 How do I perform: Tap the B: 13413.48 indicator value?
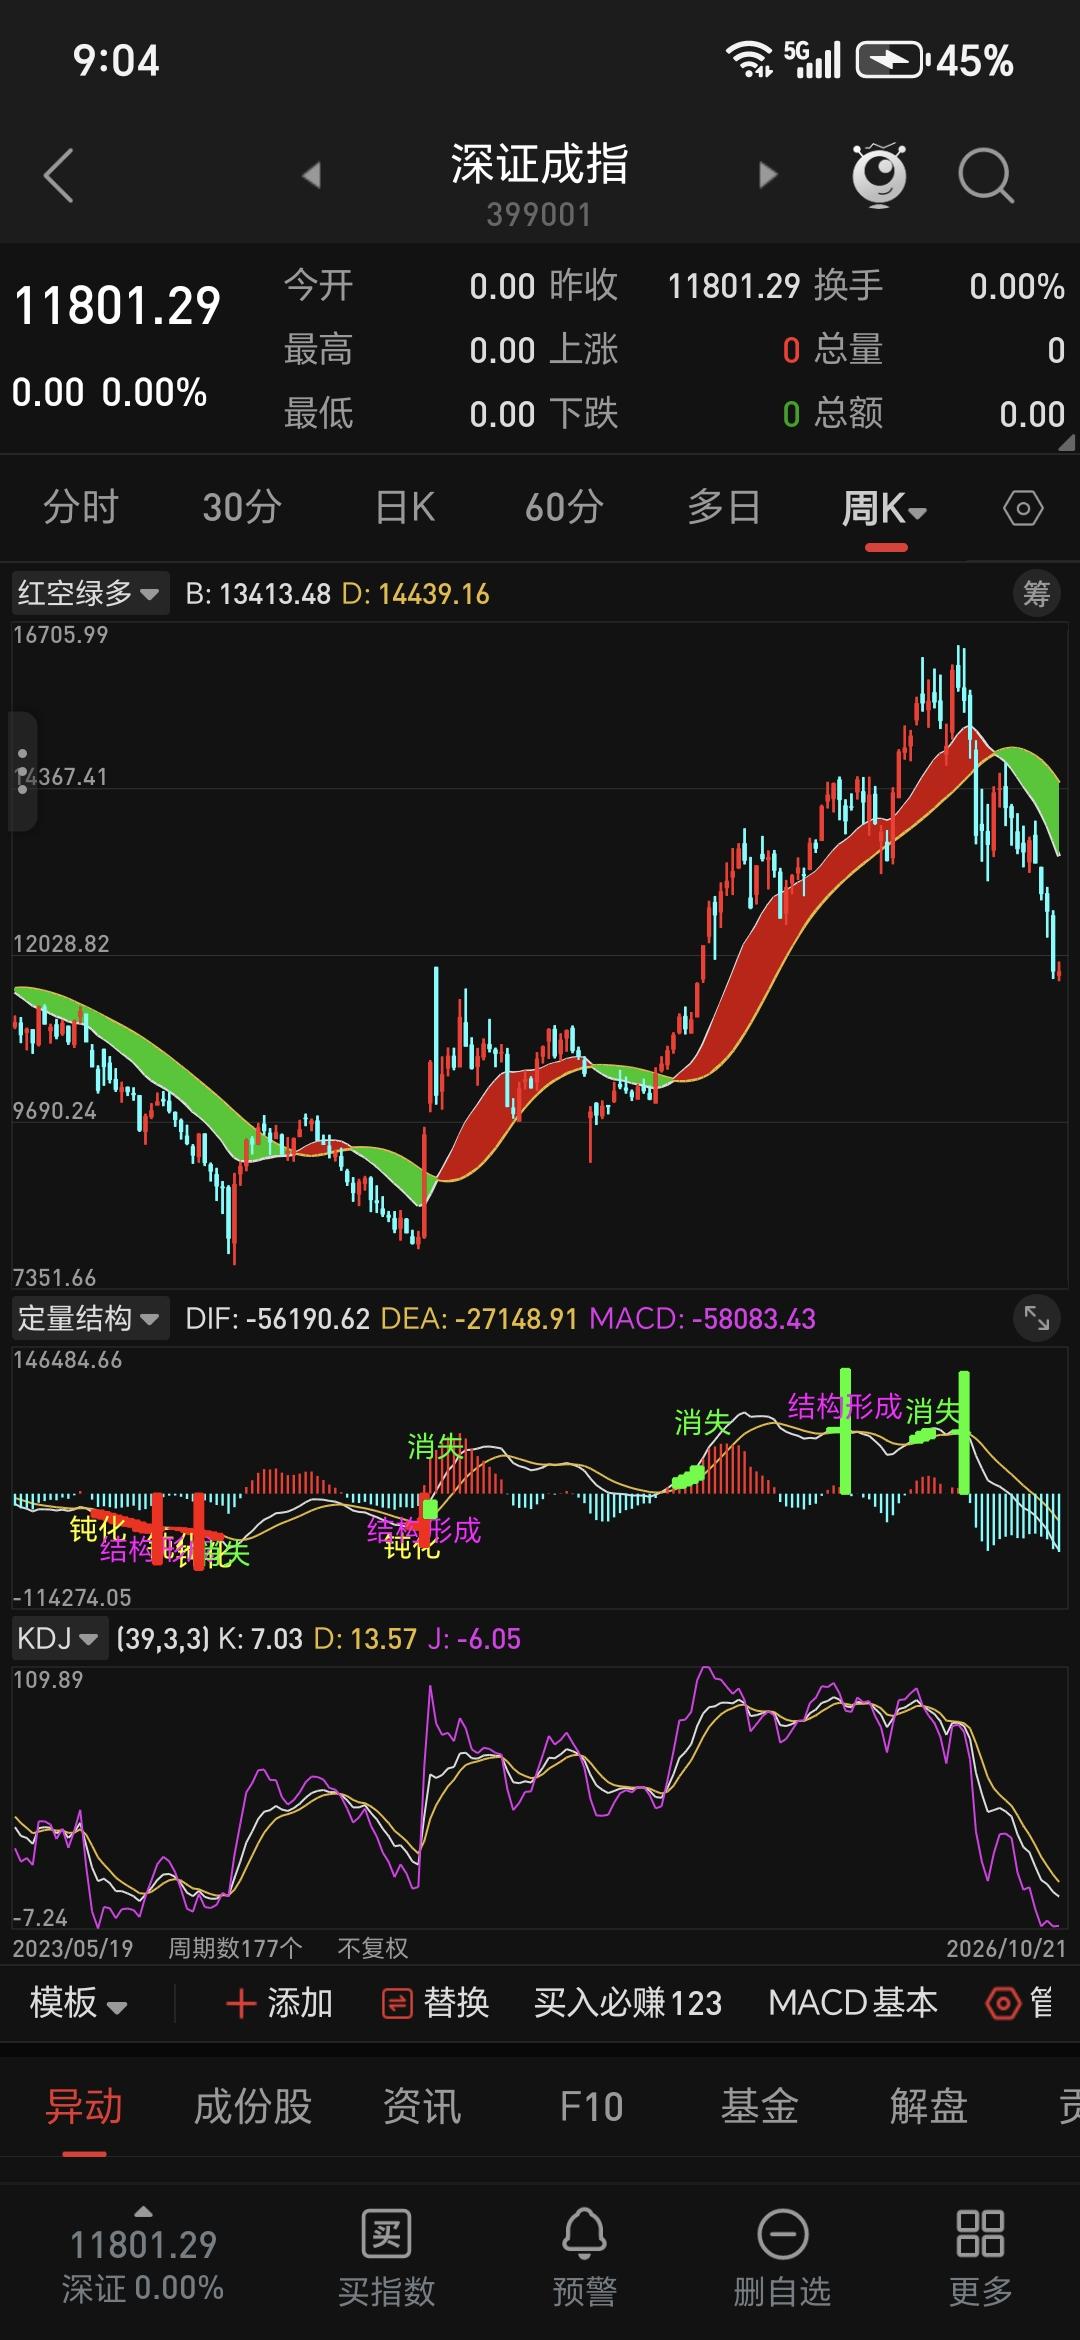coord(258,594)
